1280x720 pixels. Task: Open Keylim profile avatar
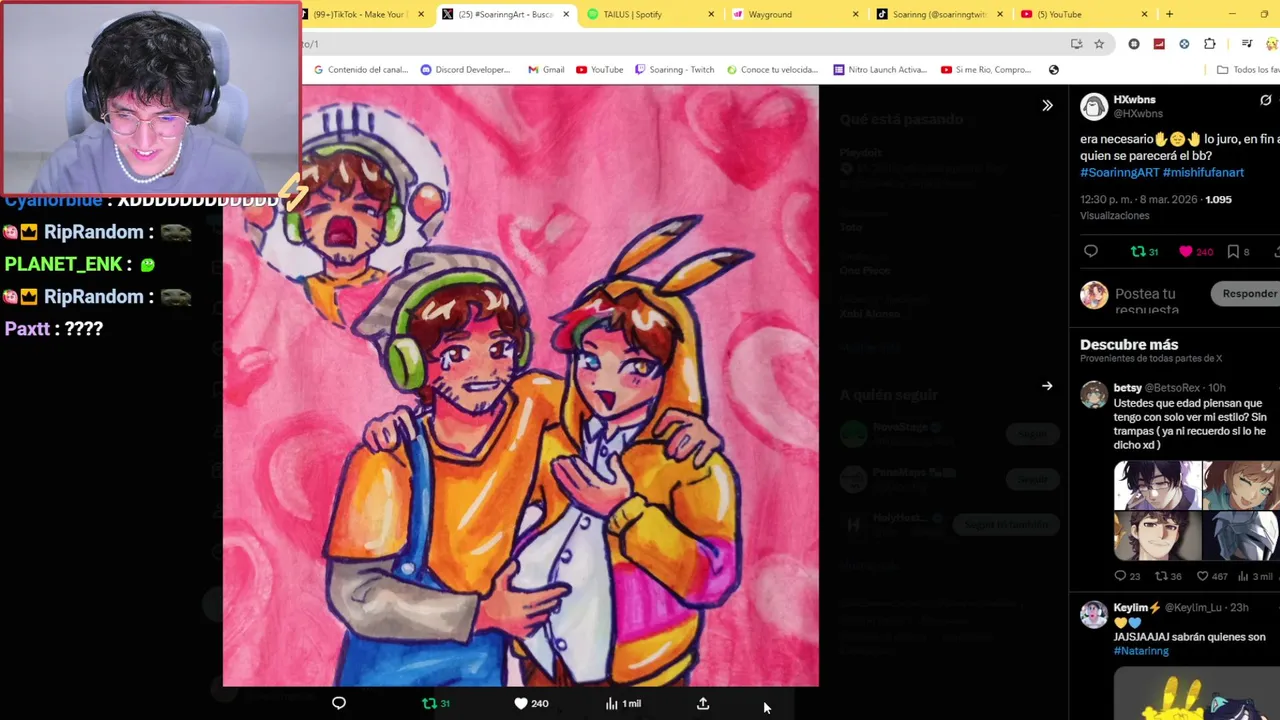[1094, 614]
